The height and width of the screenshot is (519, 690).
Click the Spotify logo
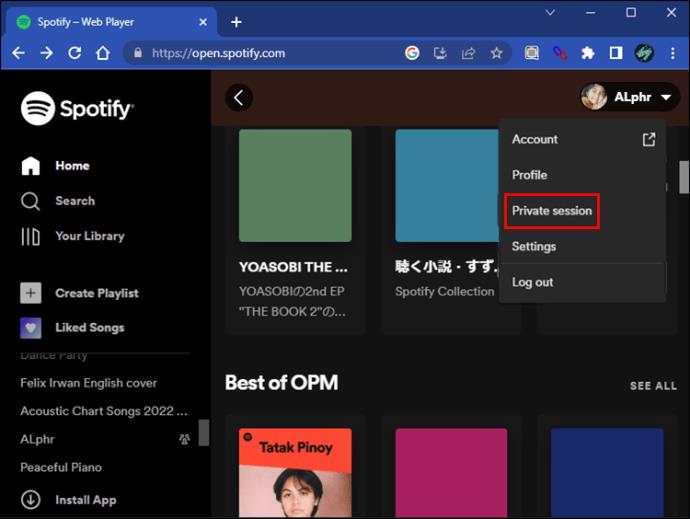coord(77,108)
